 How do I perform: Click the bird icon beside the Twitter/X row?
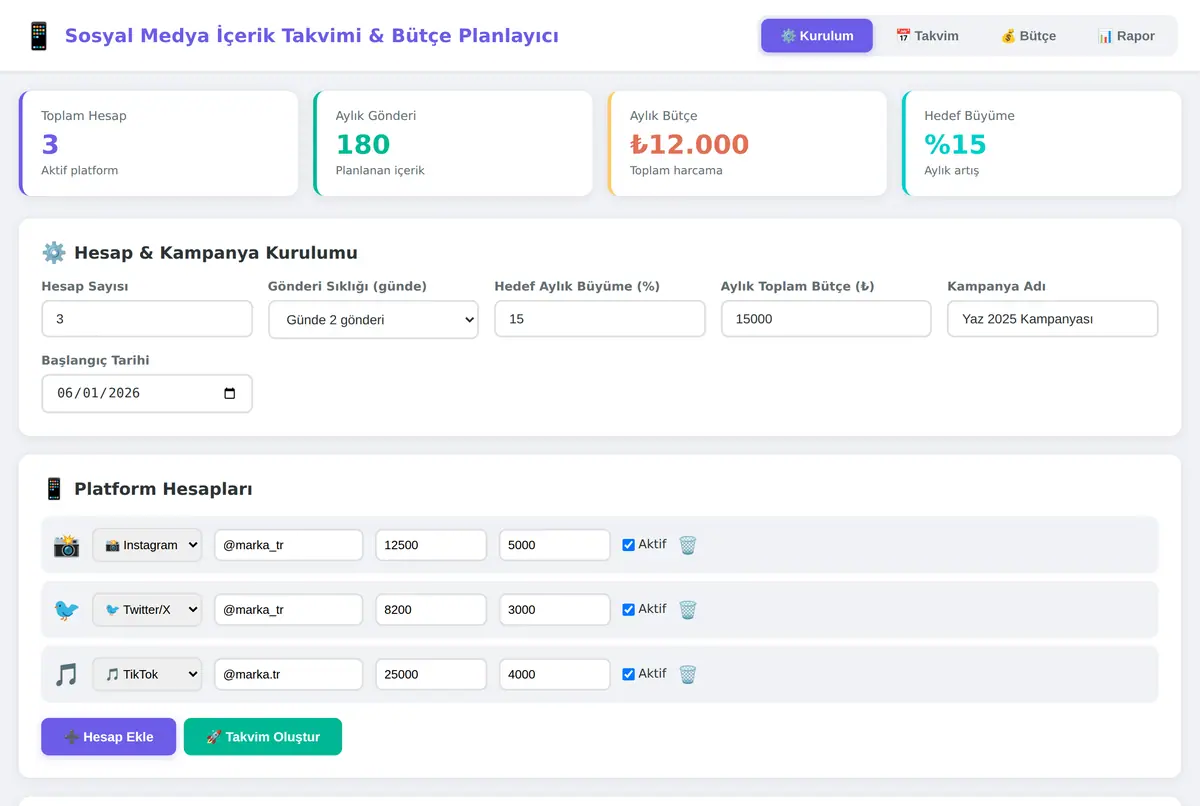coord(66,609)
